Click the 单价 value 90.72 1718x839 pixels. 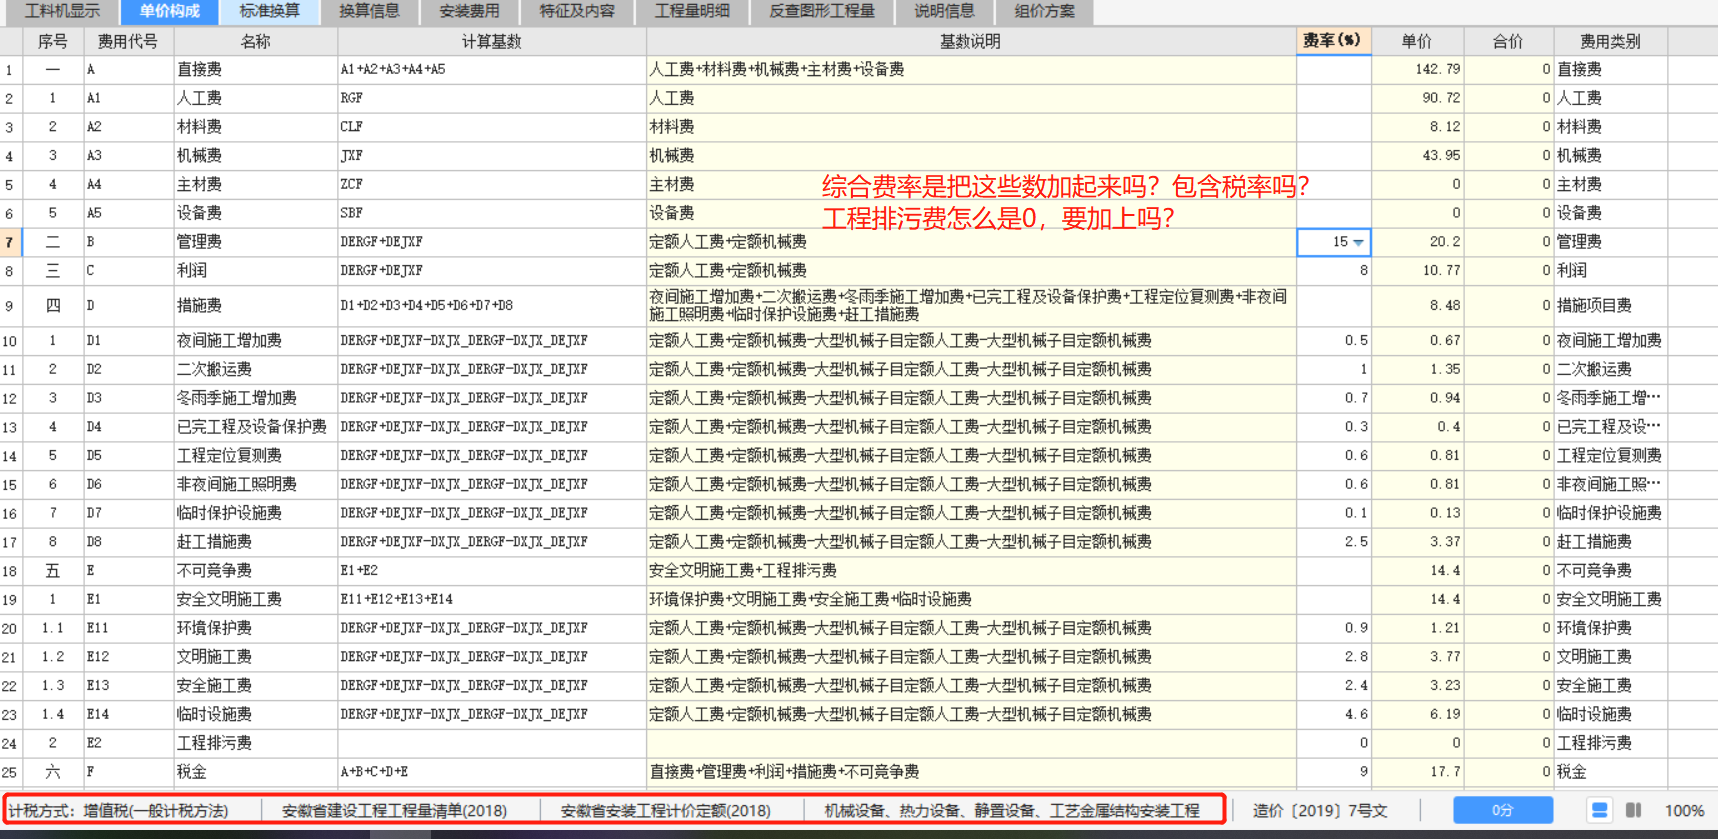tap(1441, 98)
